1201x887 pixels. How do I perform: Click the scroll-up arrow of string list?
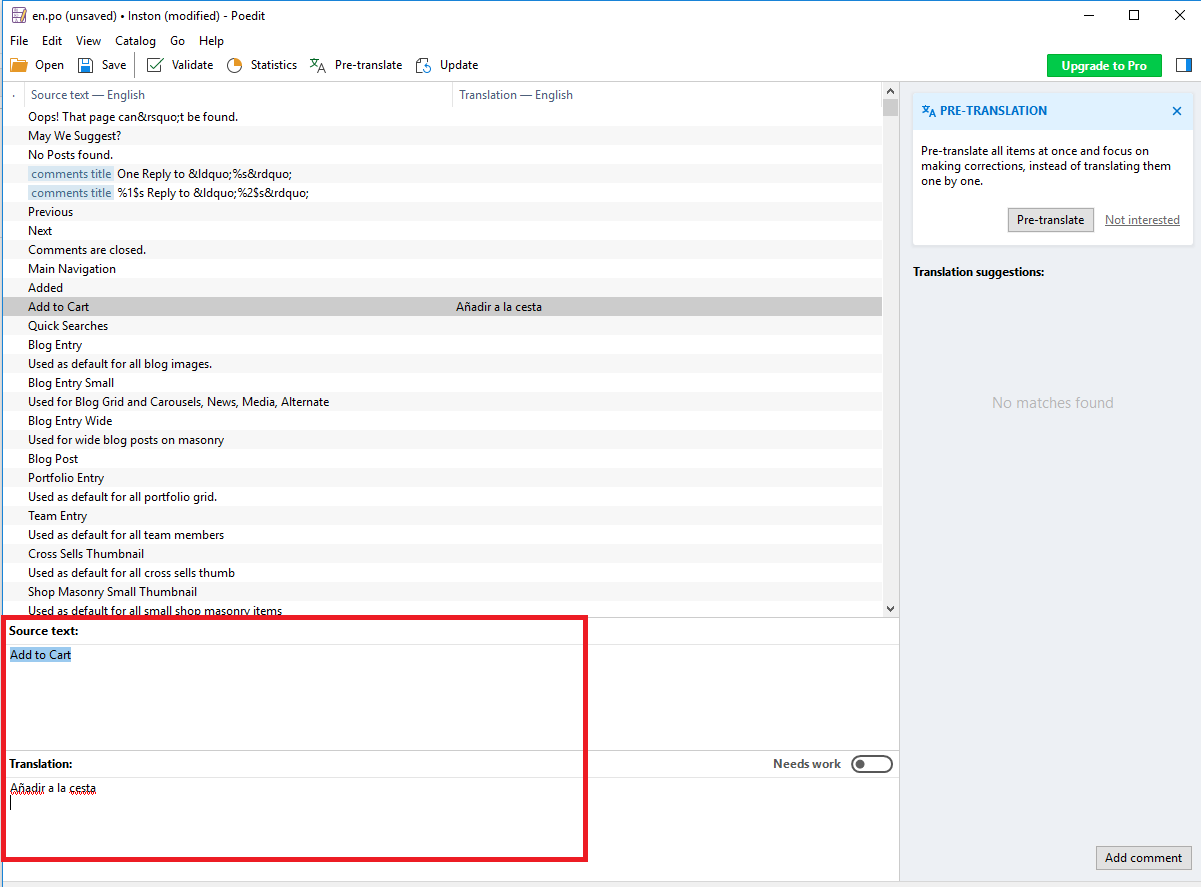click(890, 91)
